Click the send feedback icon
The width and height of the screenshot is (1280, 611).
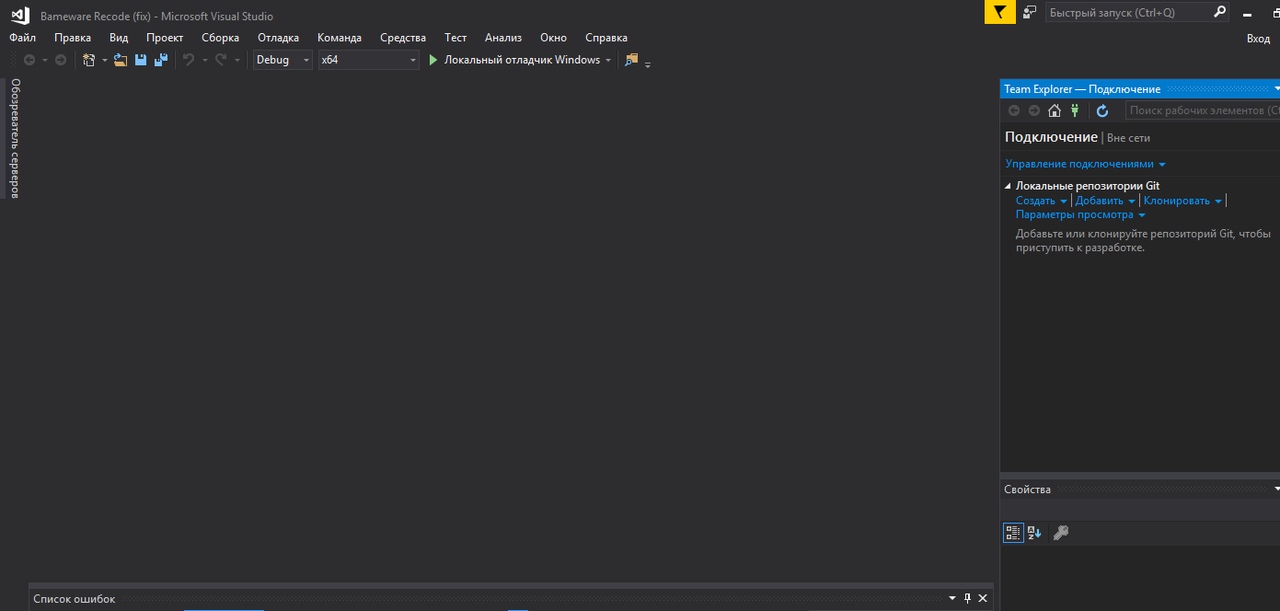(1030, 12)
